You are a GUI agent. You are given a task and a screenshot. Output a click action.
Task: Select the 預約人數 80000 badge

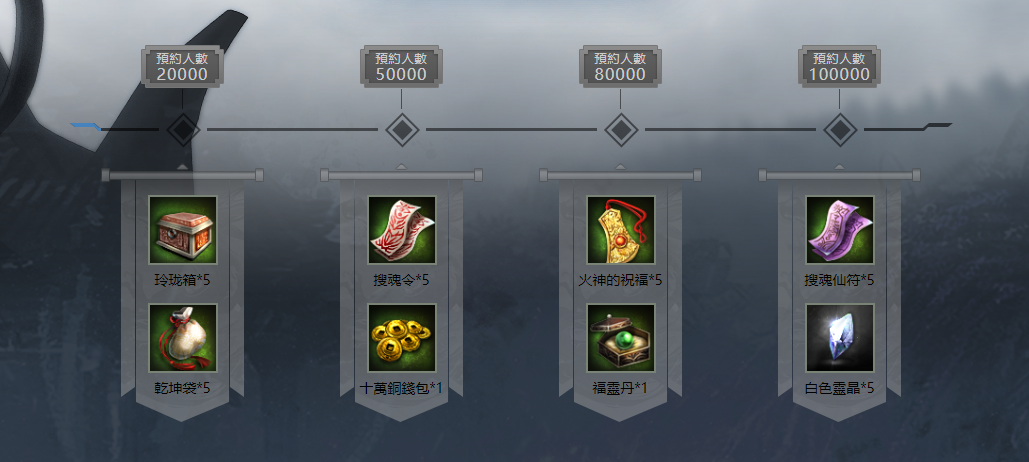click(620, 66)
